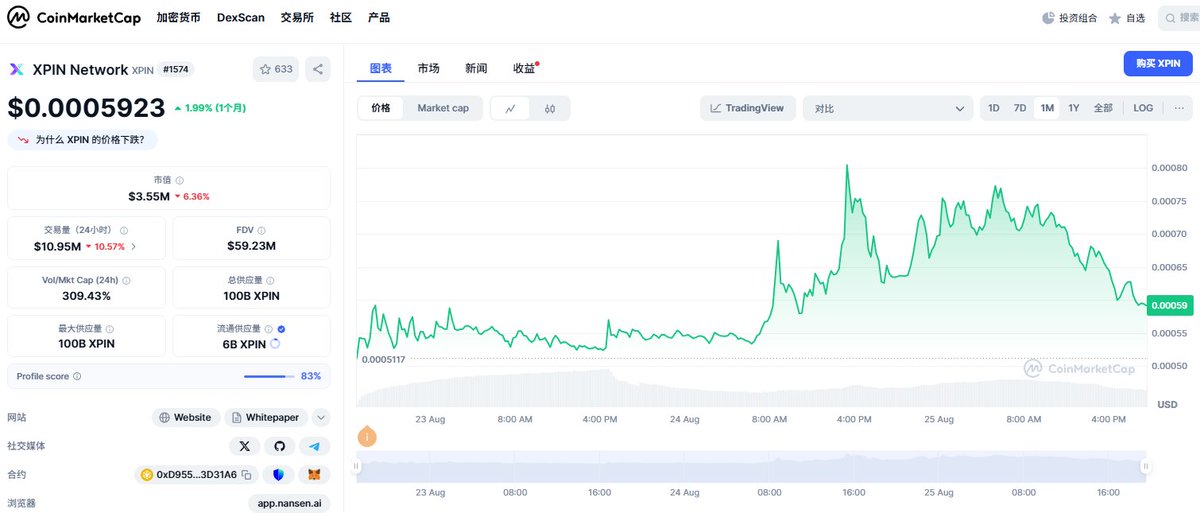Viewport: 1200px width, 513px height.
Task: Open the portfolio pie chart icon
Action: coord(1048,18)
